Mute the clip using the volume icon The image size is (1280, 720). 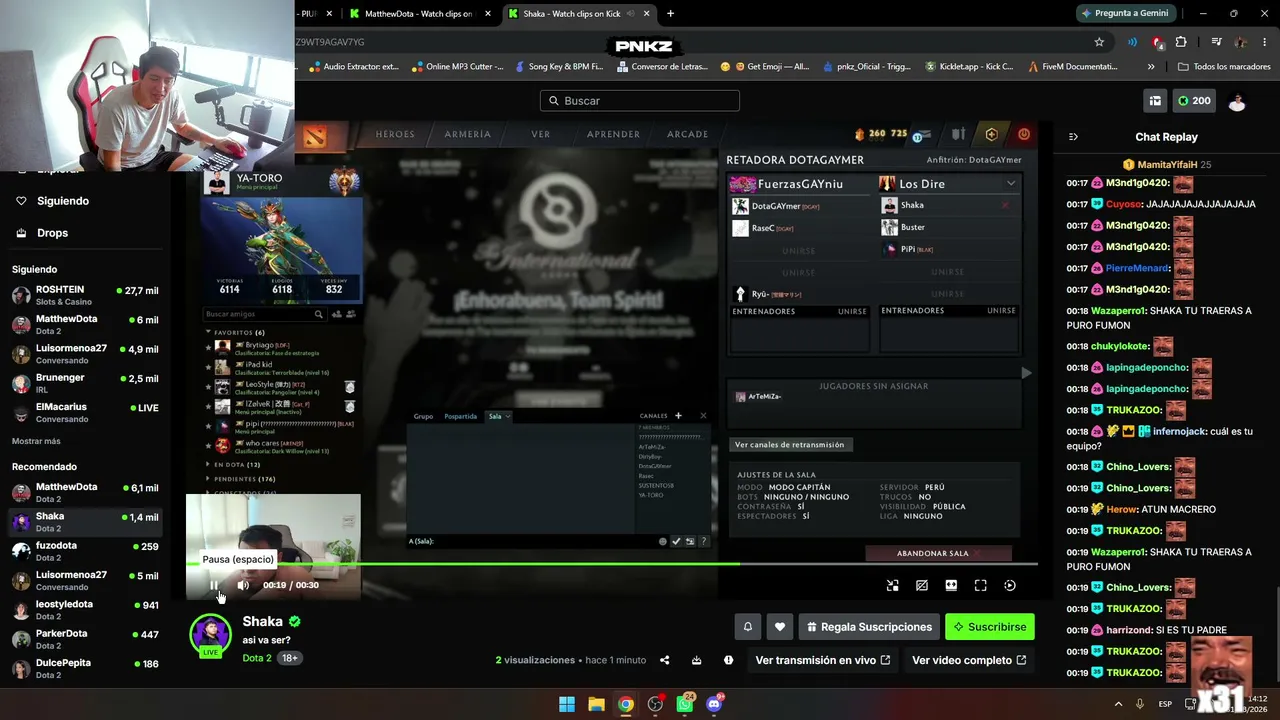click(242, 585)
